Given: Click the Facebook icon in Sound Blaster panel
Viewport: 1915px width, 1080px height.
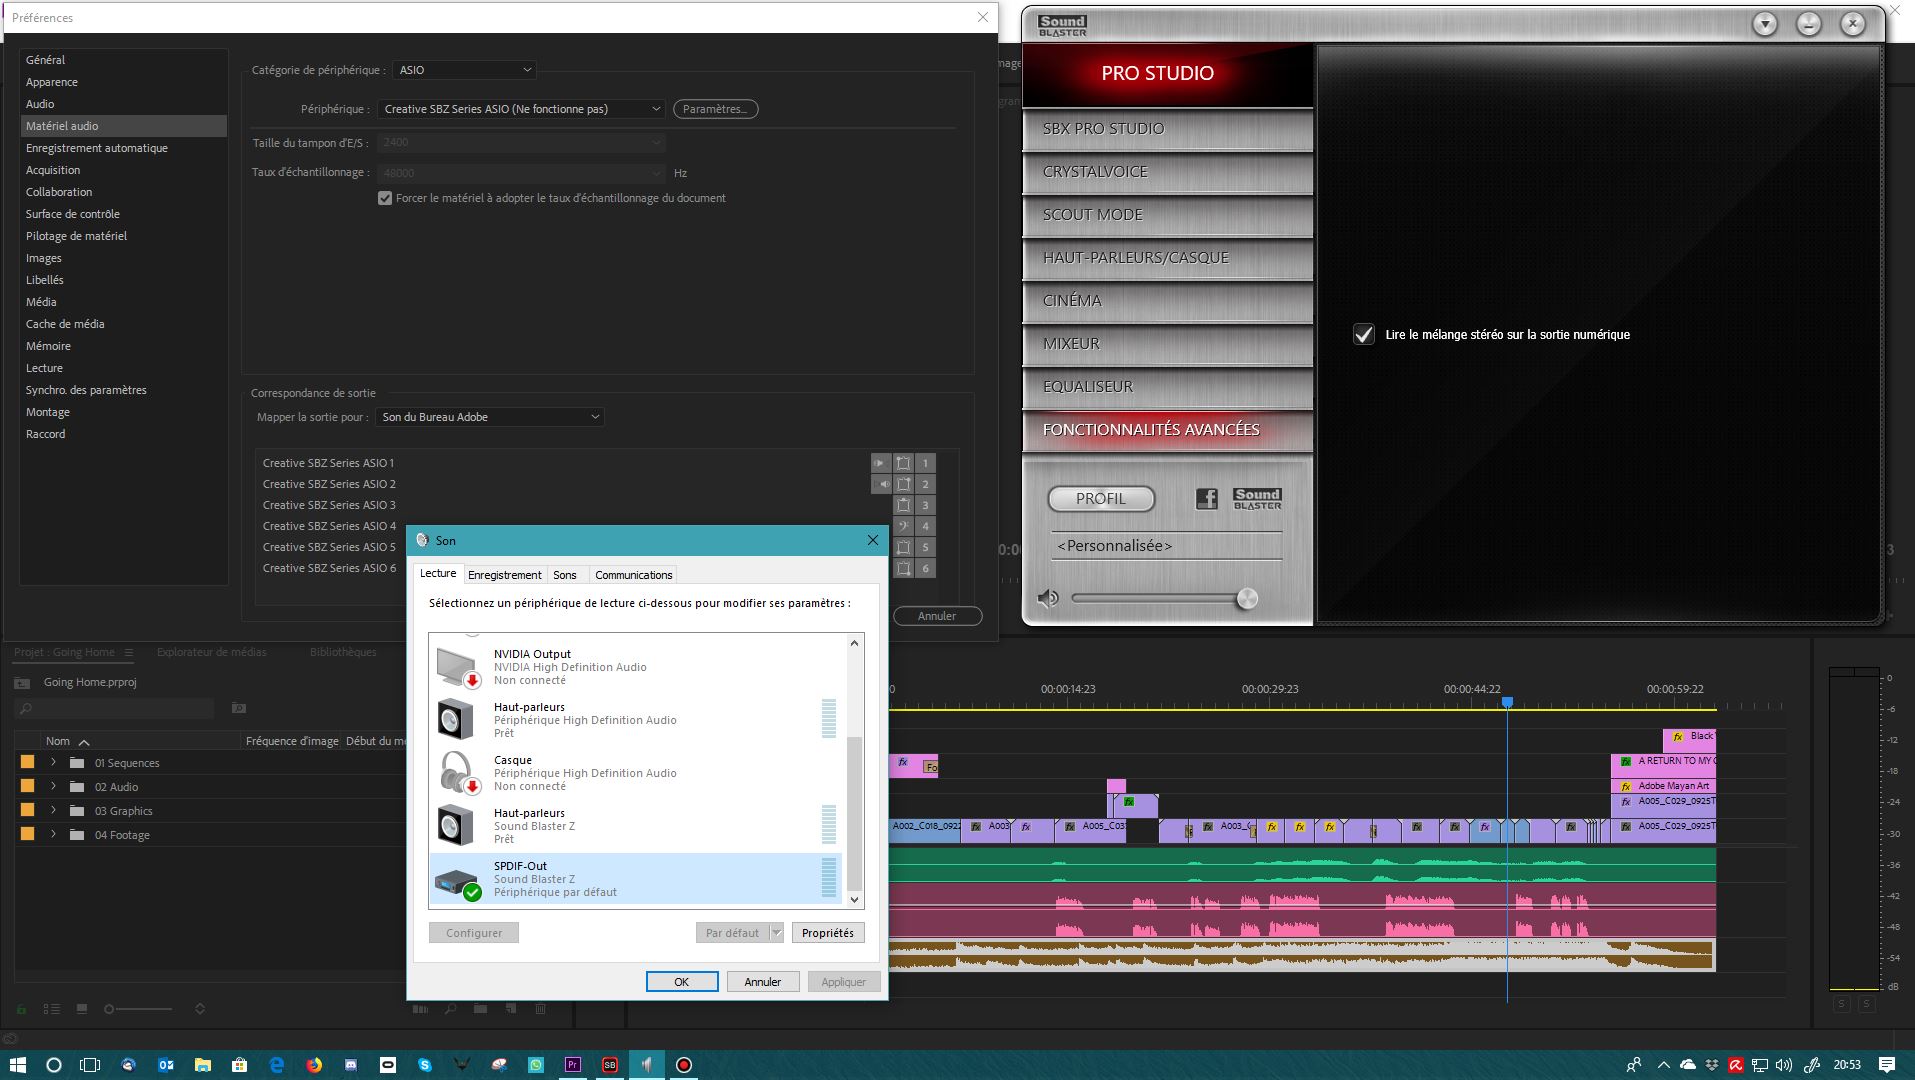Looking at the screenshot, I should click(1207, 498).
